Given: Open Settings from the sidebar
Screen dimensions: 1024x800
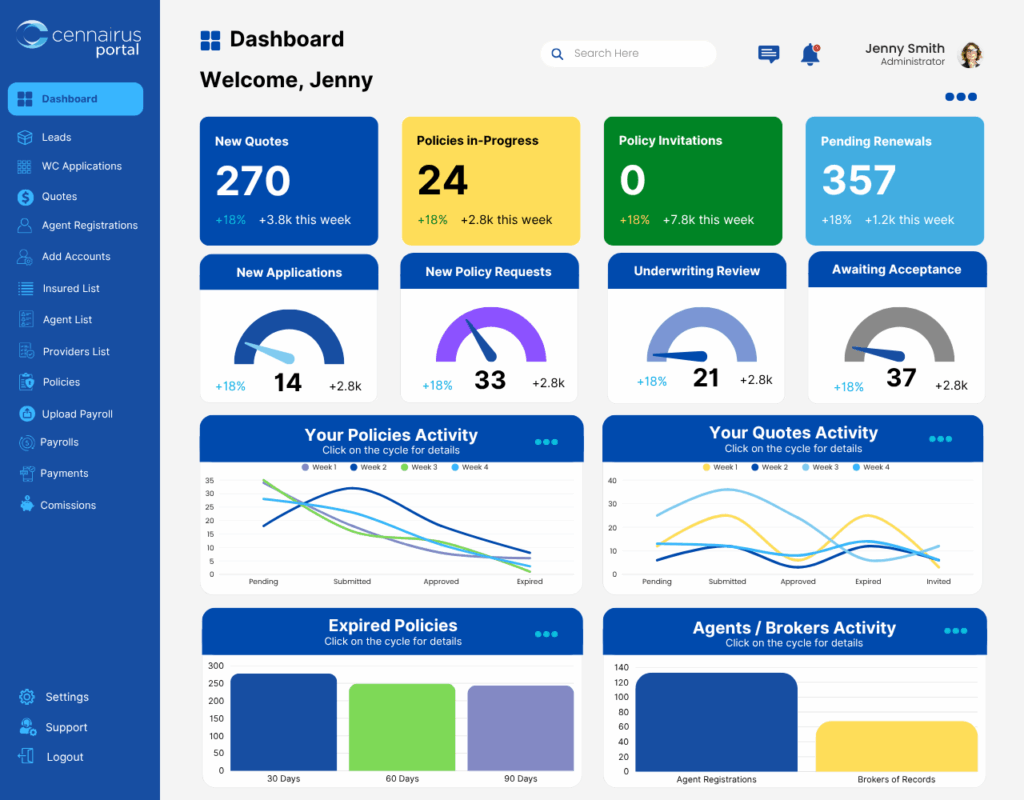Looking at the screenshot, I should click(x=68, y=697).
